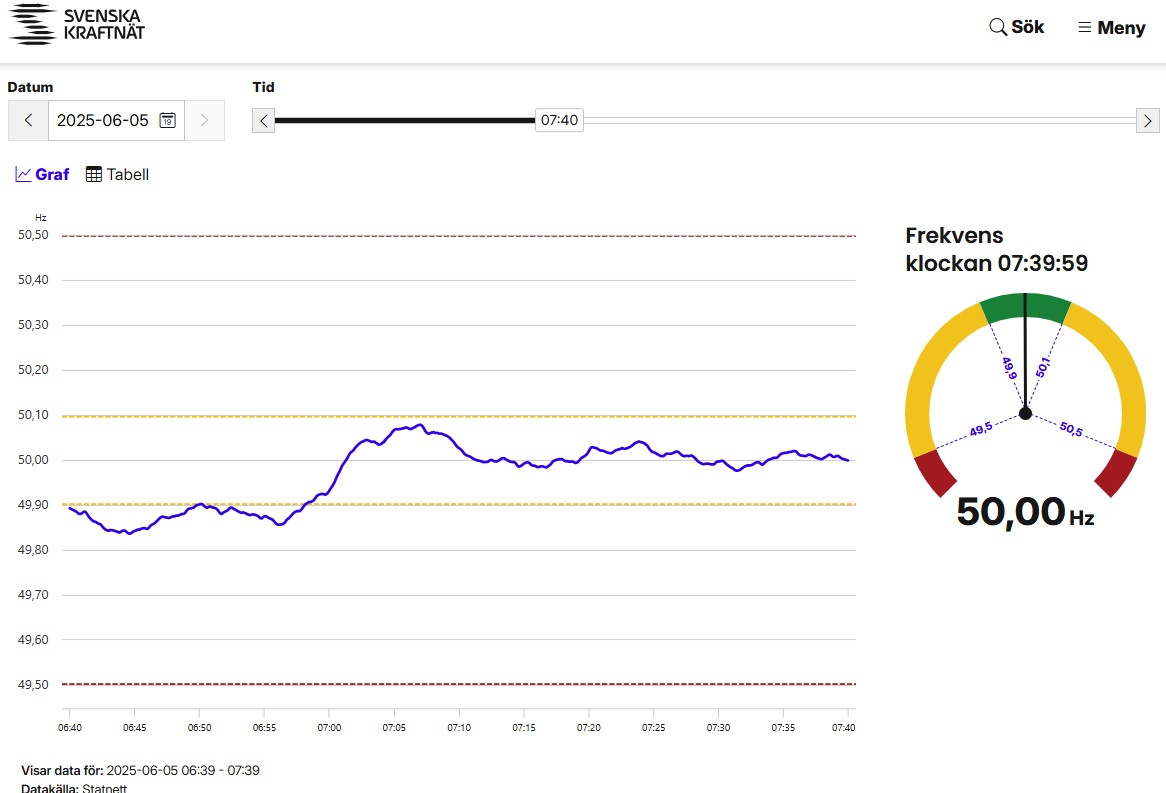Click the Graf line chart icon
The image size is (1166, 793).
click(x=24, y=174)
